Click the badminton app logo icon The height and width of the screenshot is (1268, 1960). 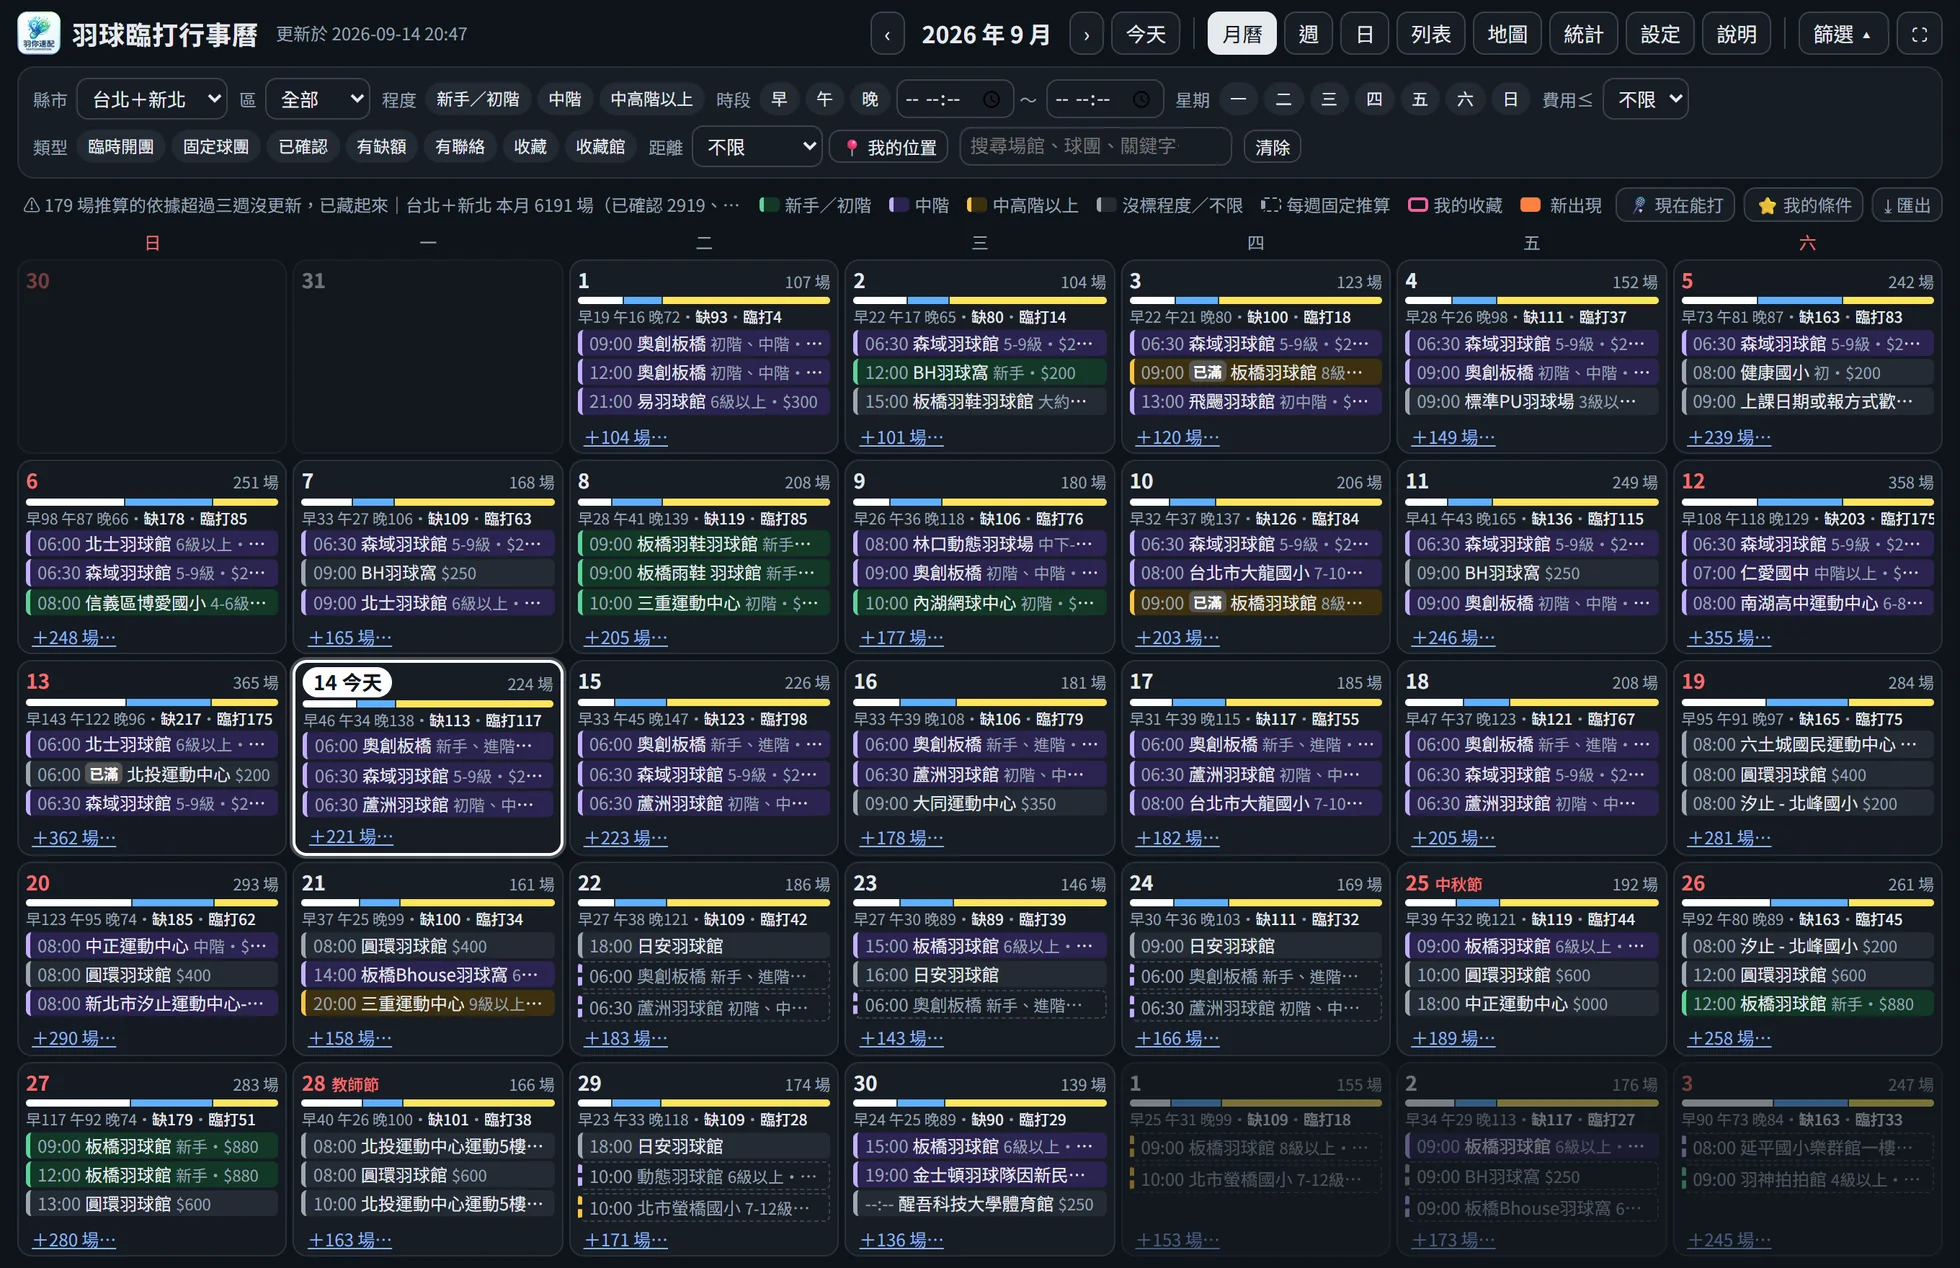[x=39, y=34]
